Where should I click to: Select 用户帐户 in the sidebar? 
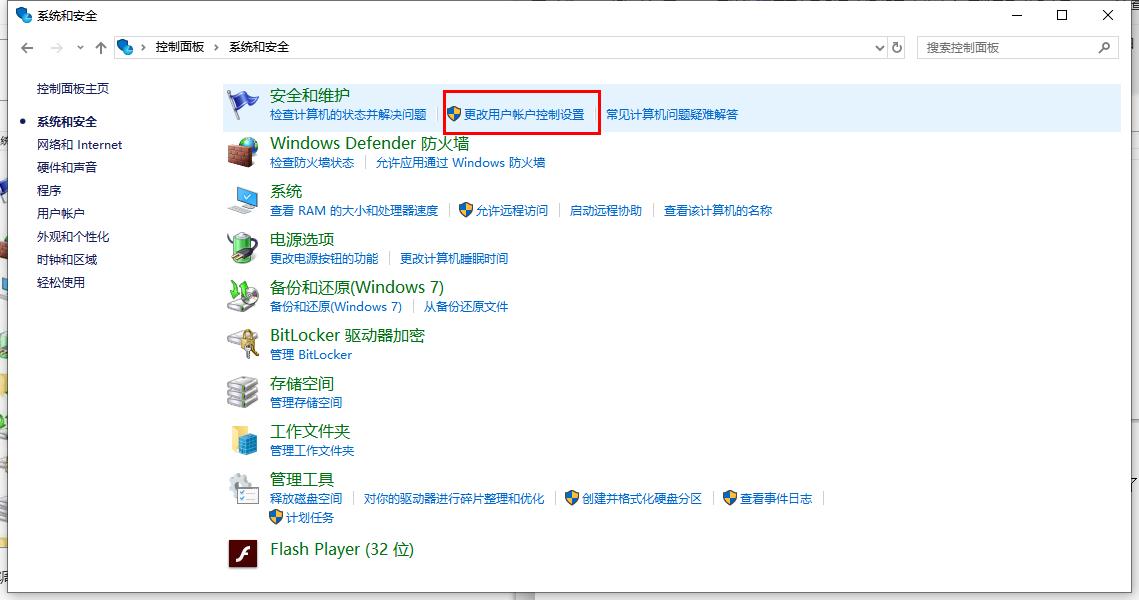click(60, 214)
